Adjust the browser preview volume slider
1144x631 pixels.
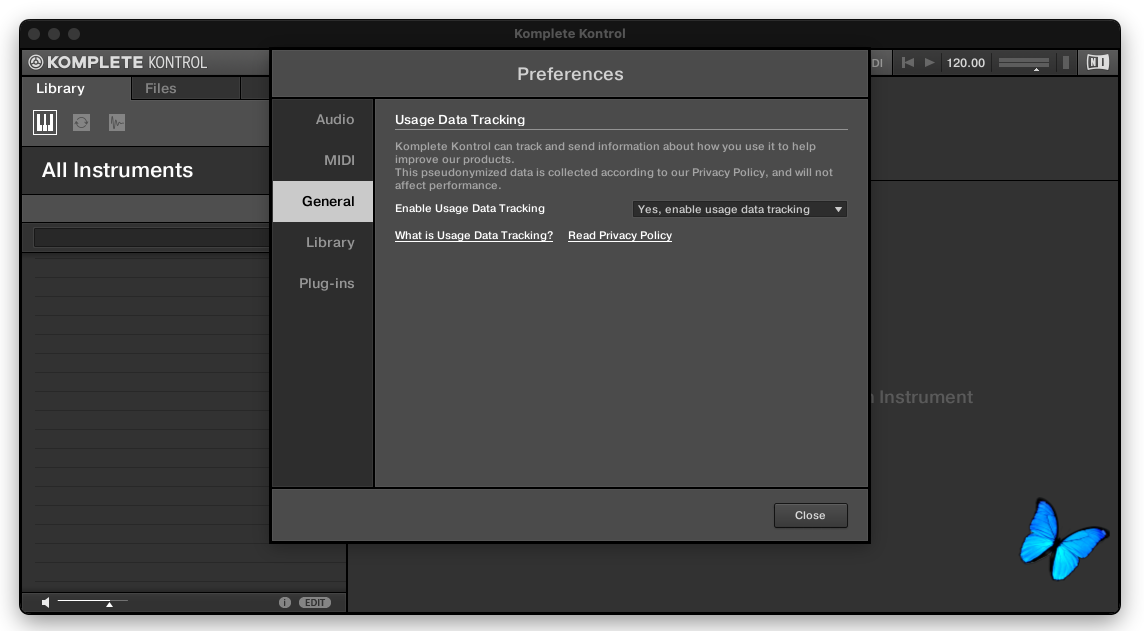coord(93,602)
